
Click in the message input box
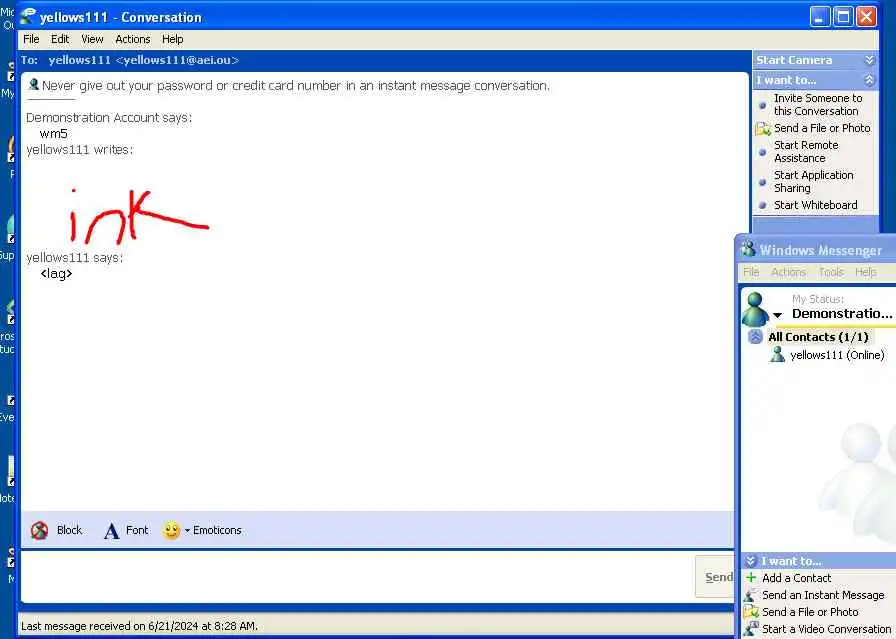(357, 576)
